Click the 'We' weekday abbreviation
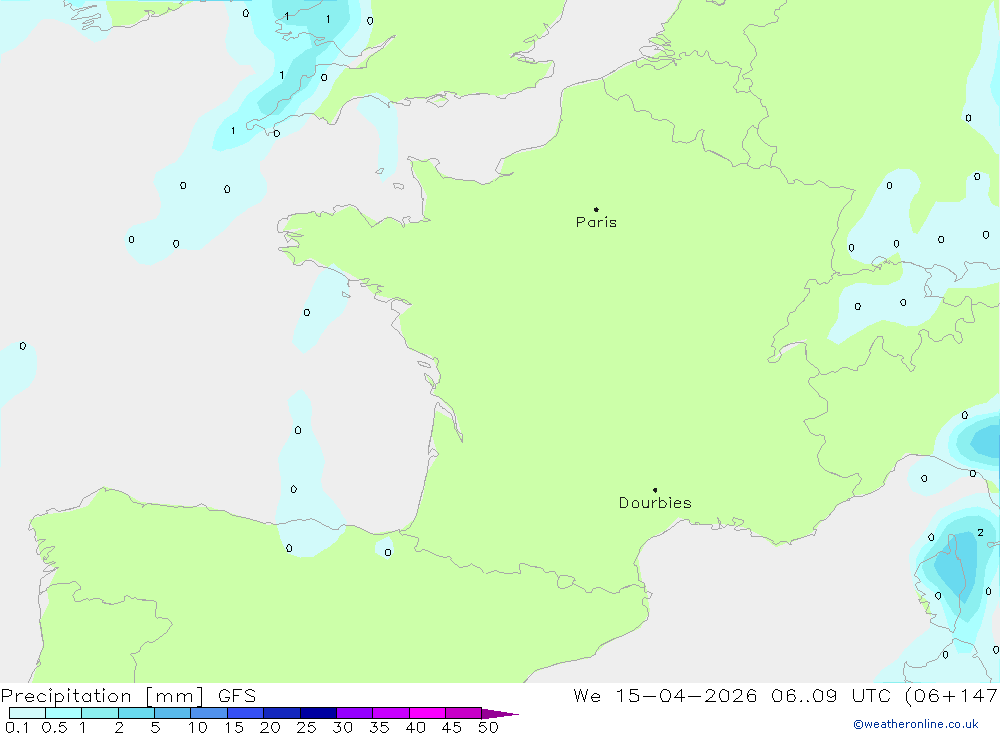 (587, 695)
